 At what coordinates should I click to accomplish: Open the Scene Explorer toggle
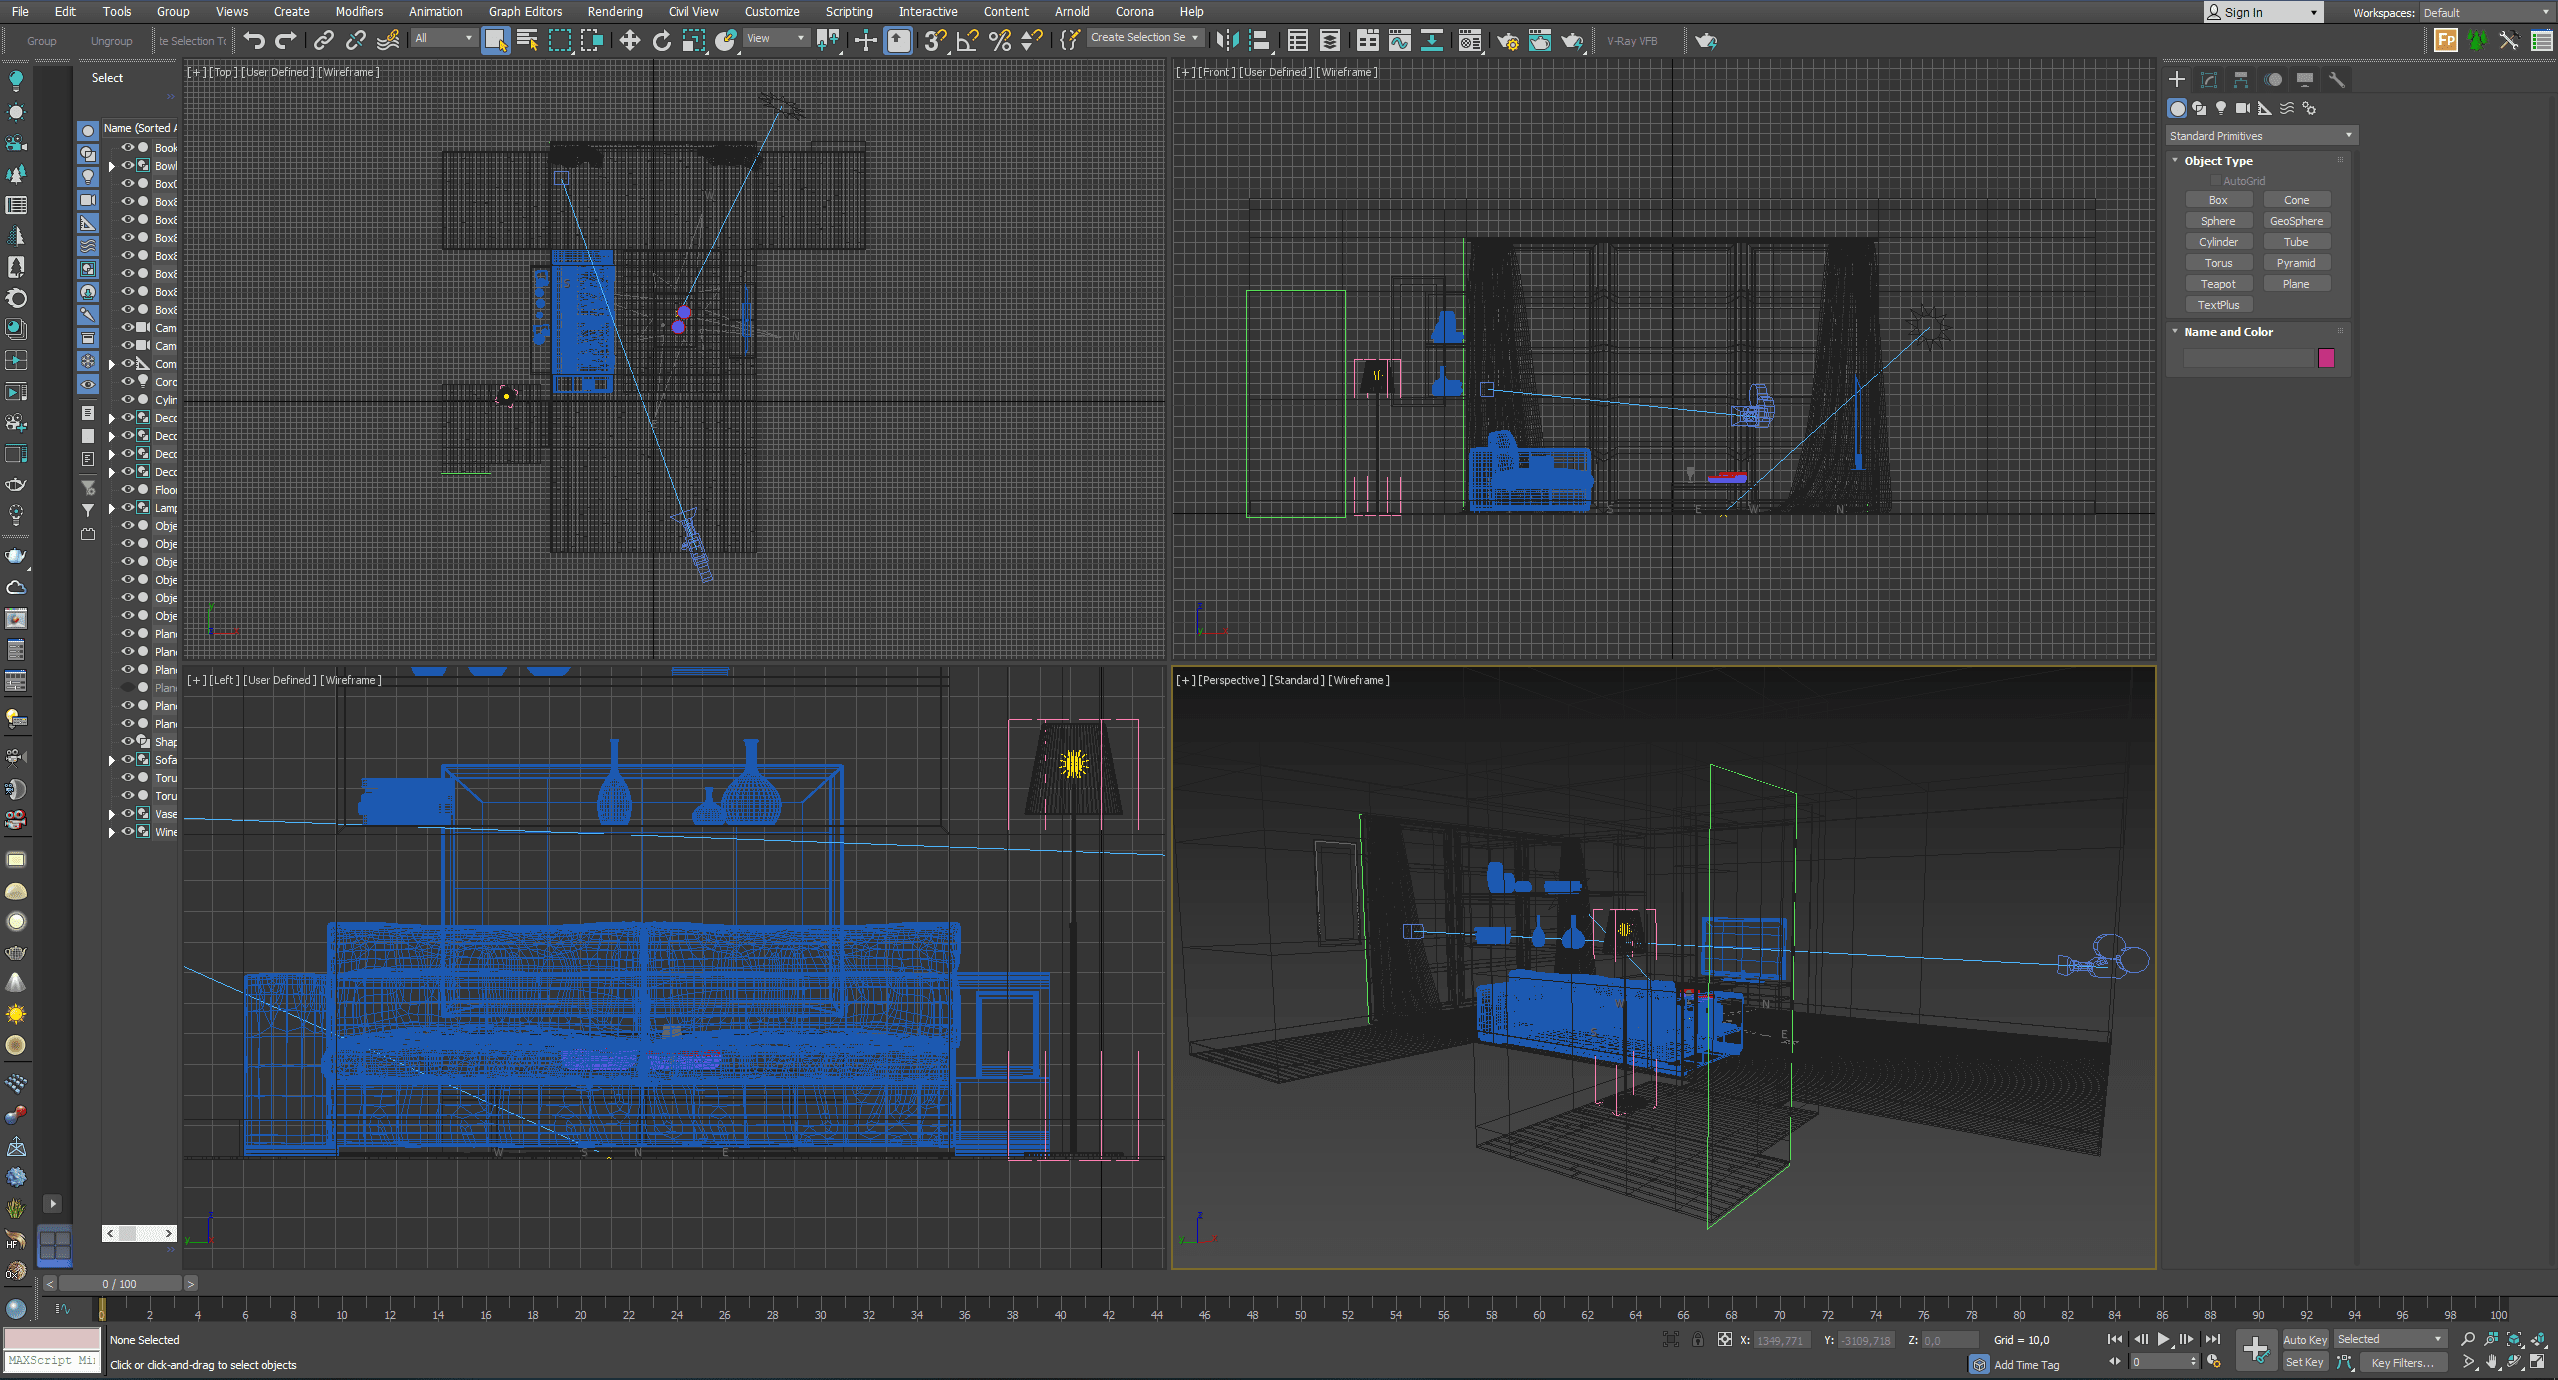1298,40
